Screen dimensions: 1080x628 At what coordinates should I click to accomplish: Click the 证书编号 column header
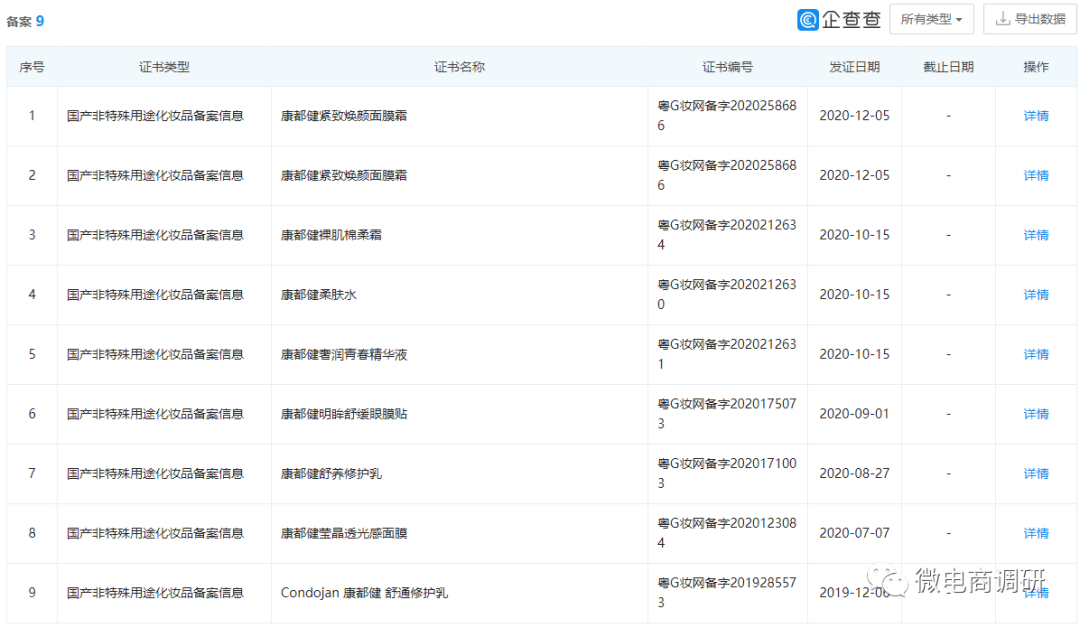(727, 67)
